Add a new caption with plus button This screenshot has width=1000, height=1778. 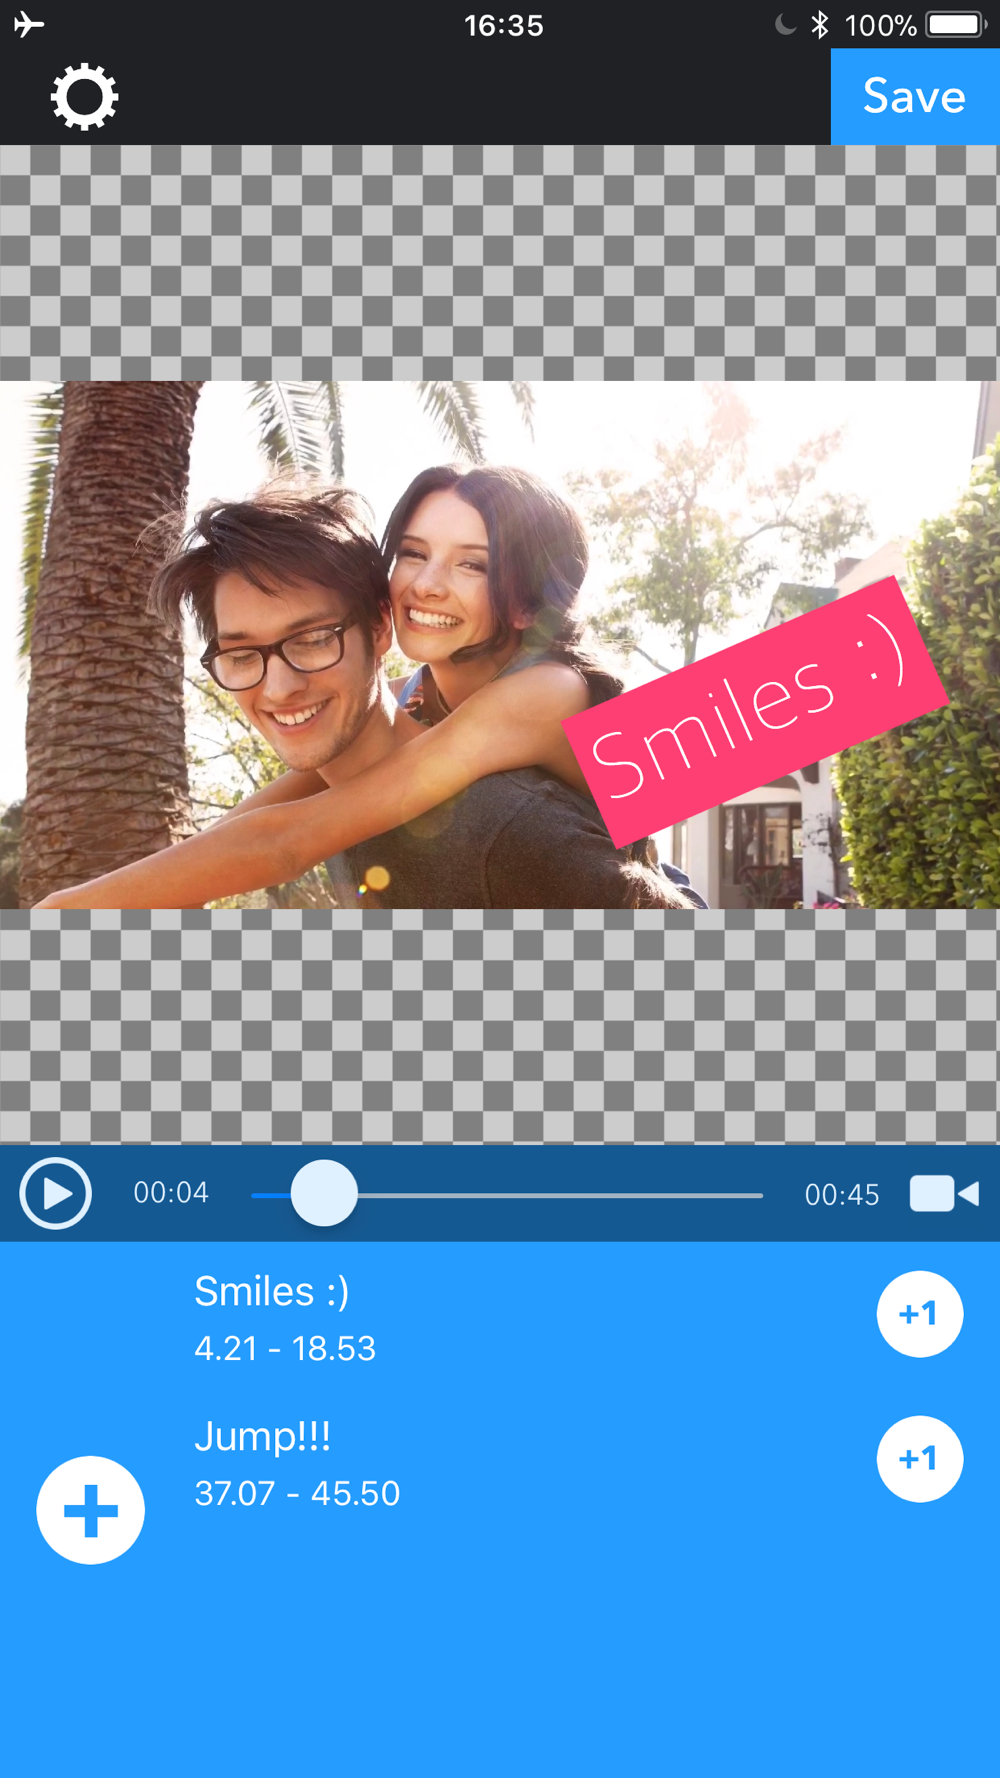91,1510
